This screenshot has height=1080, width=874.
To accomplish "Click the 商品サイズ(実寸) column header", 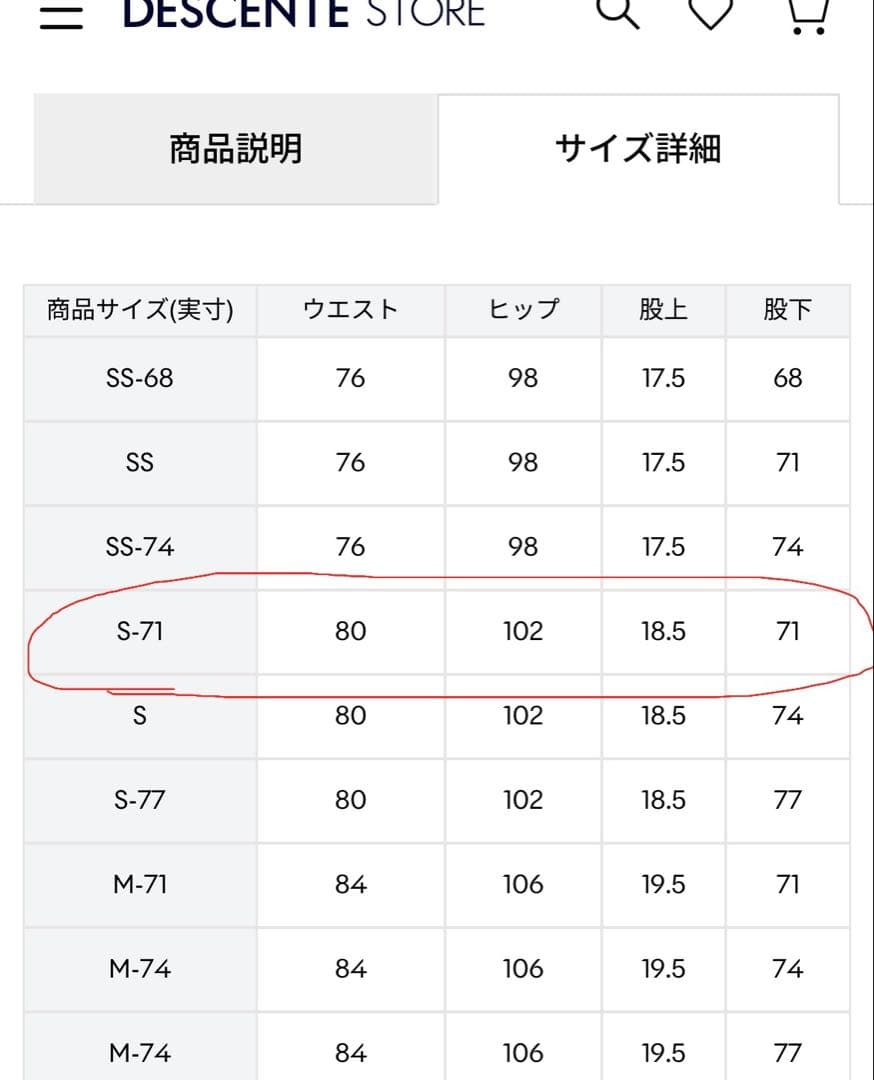I will coord(140,310).
